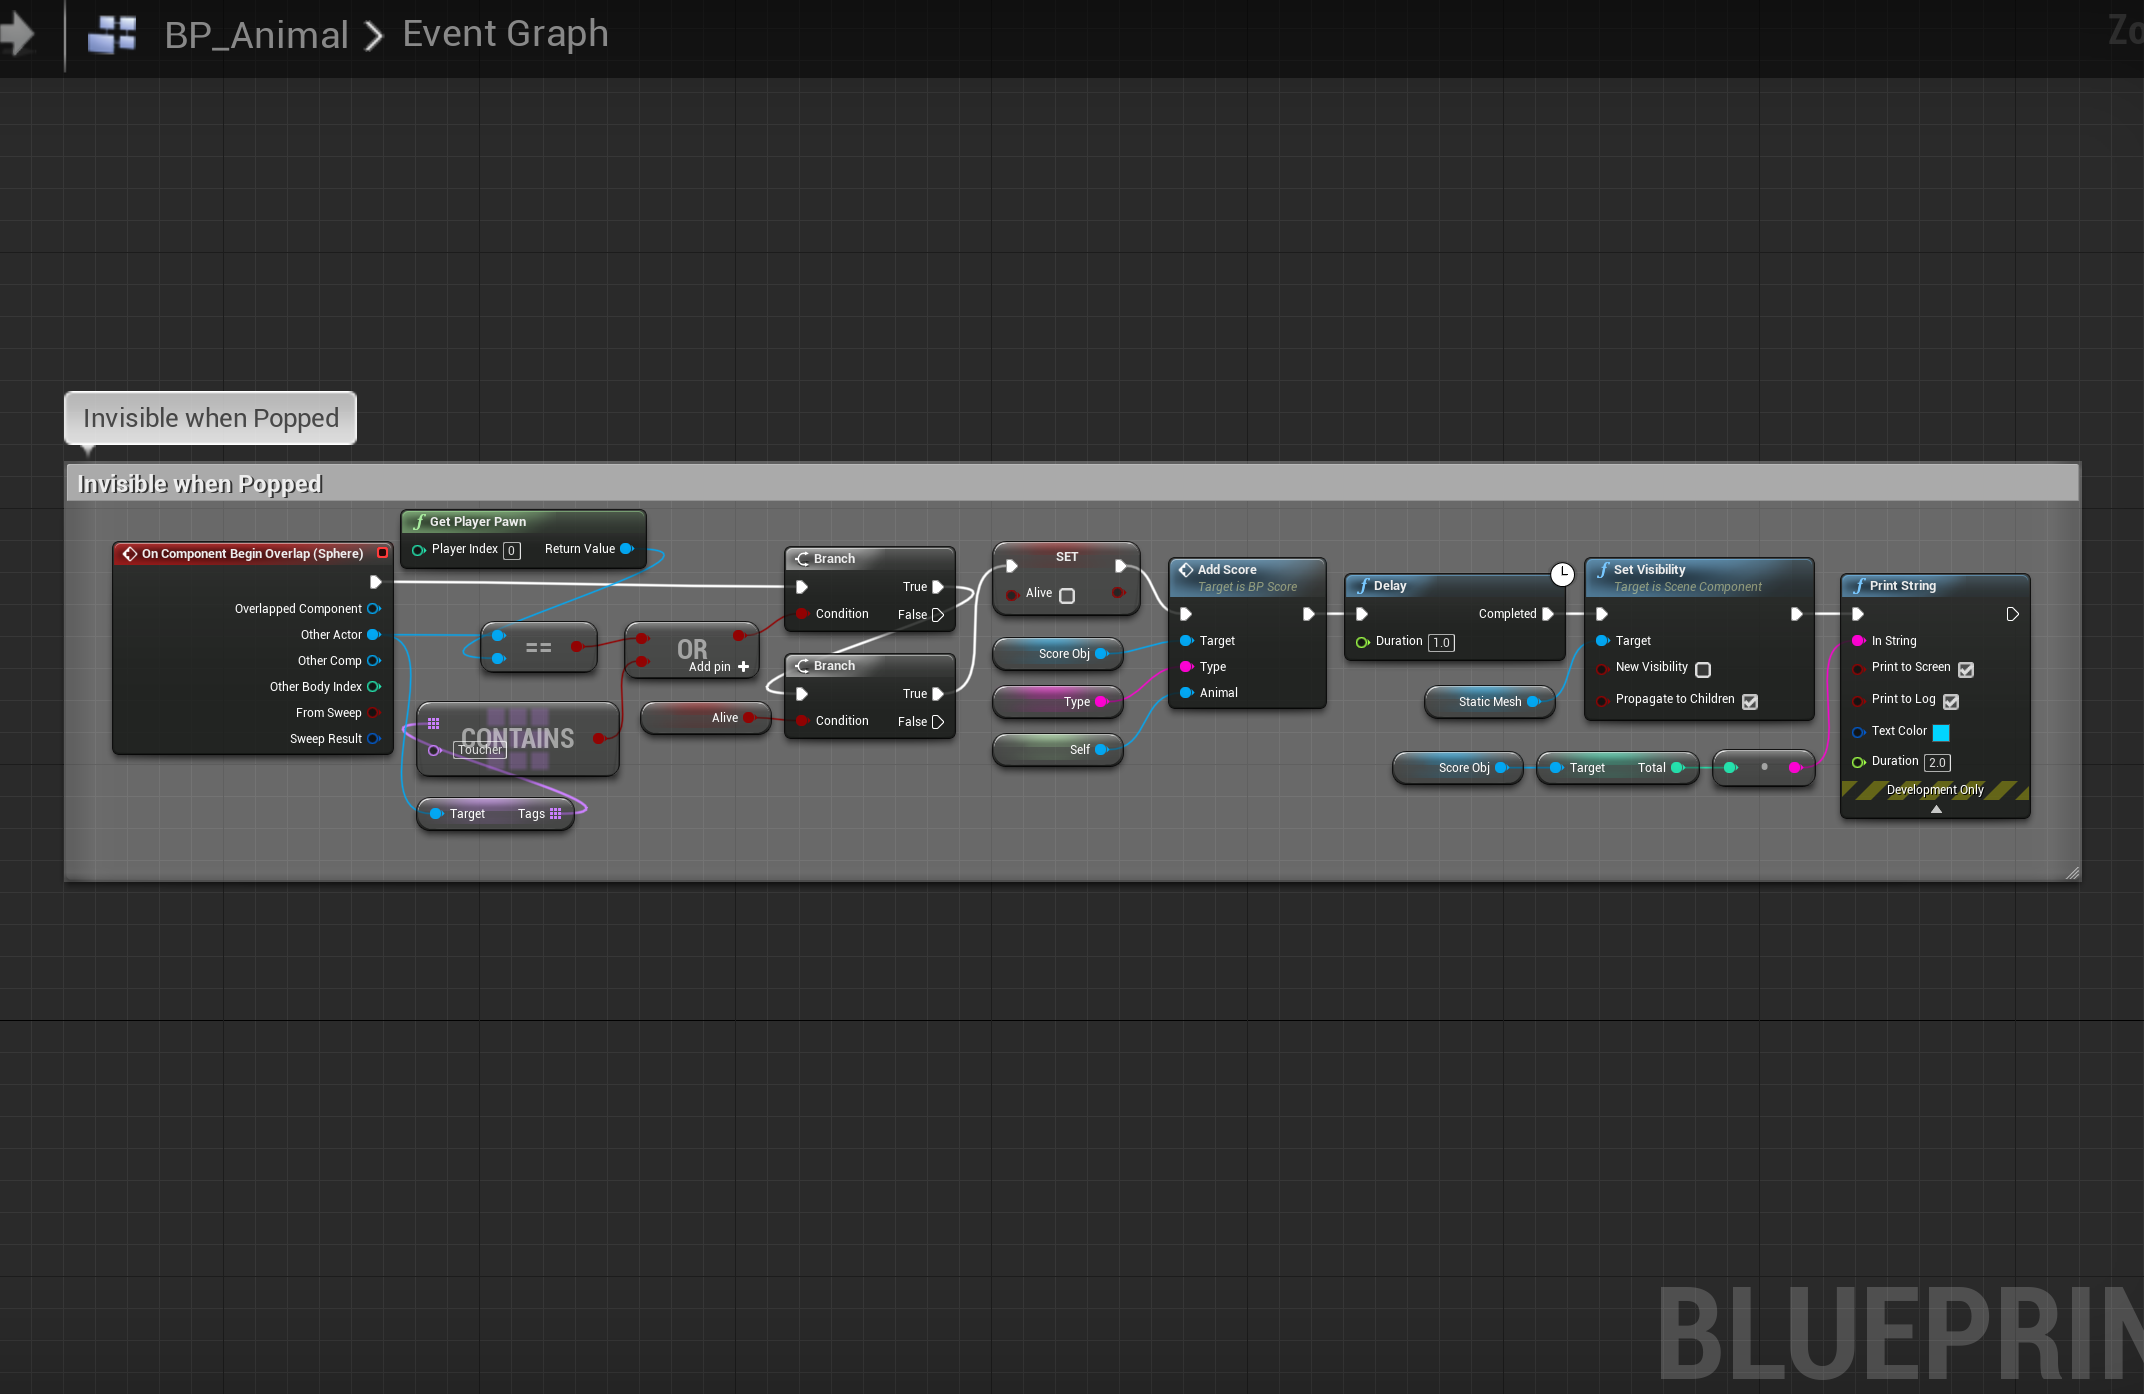Collapse Print String advanced options arrow
Screen dimensions: 2144x1394
pos(1936,810)
